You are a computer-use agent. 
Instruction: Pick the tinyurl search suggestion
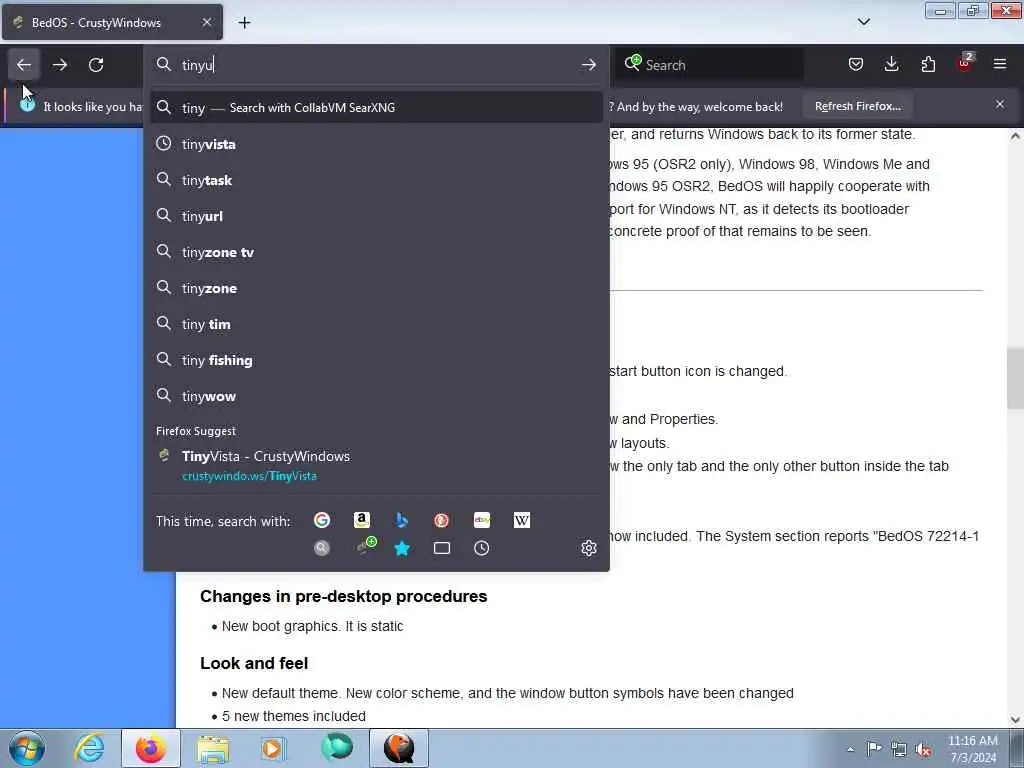coord(376,216)
